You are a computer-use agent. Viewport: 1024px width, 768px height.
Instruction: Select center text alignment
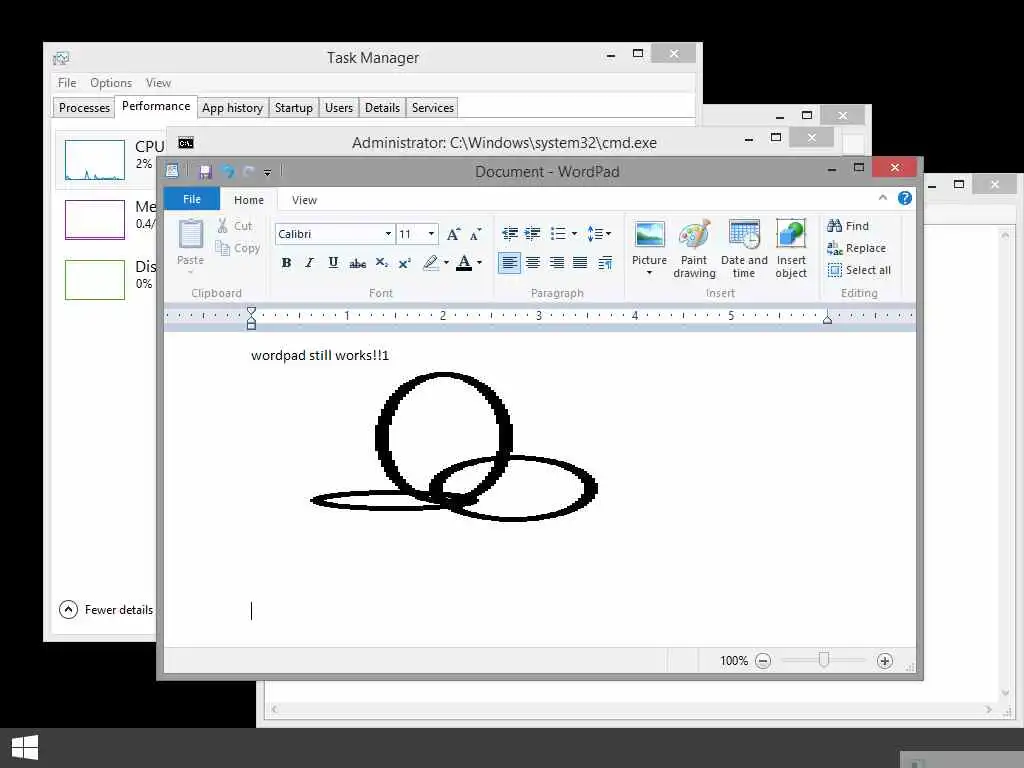(533, 263)
